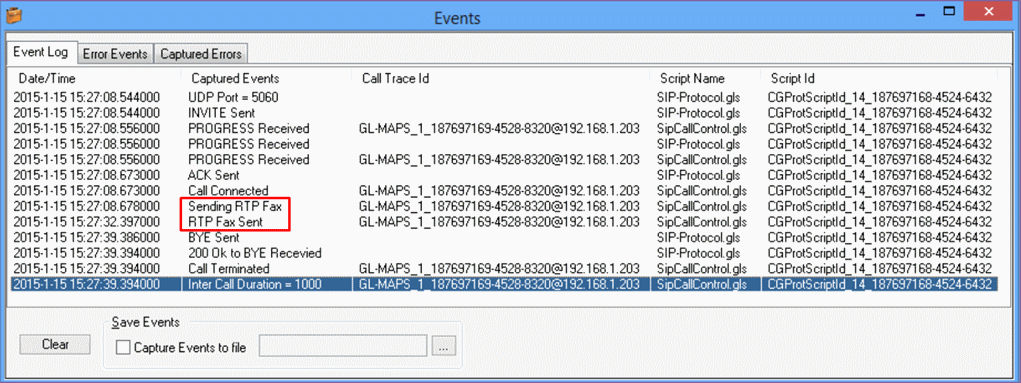Screen dimensions: 1021x383
Task: Click SipCallControl.gls in Call Connected row
Action: coord(702,191)
